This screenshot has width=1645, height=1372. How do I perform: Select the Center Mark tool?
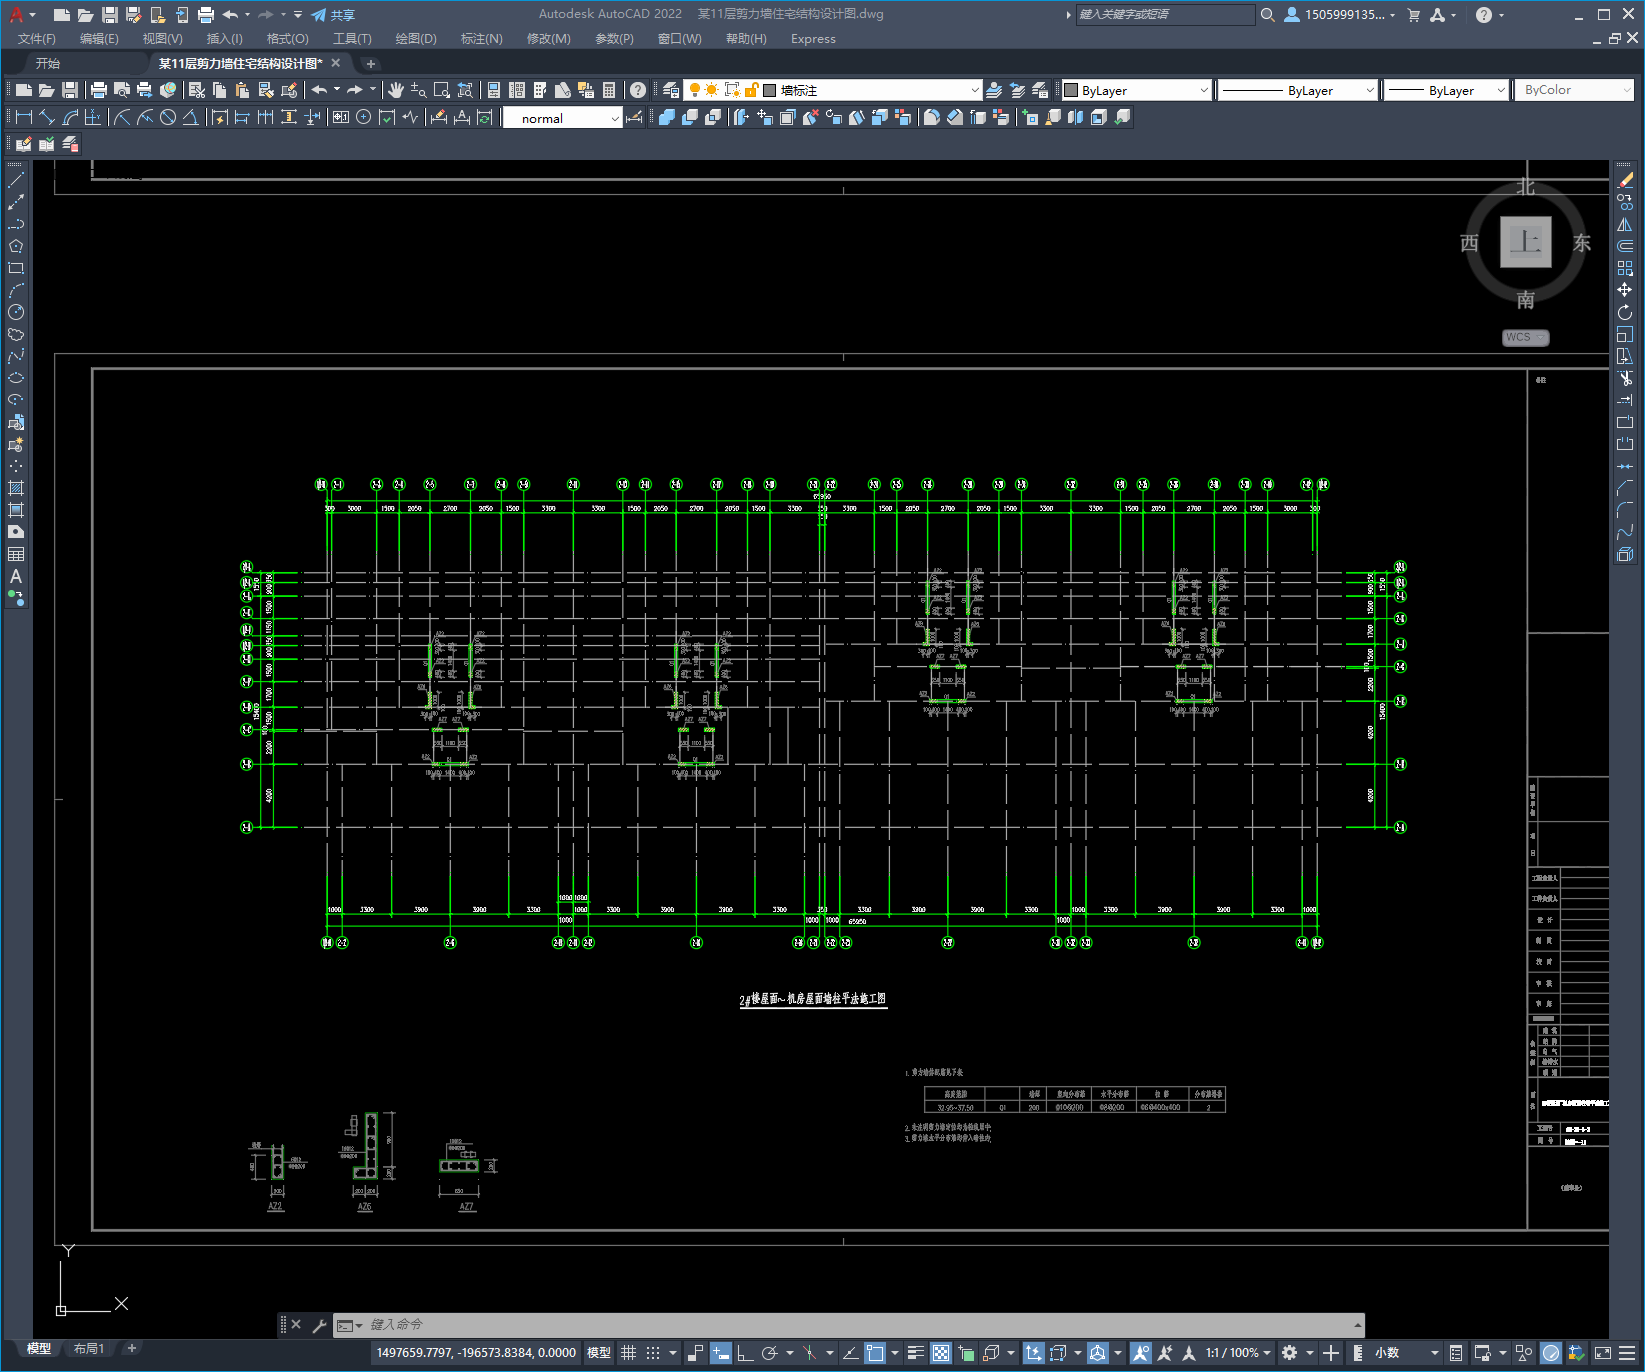point(364,117)
